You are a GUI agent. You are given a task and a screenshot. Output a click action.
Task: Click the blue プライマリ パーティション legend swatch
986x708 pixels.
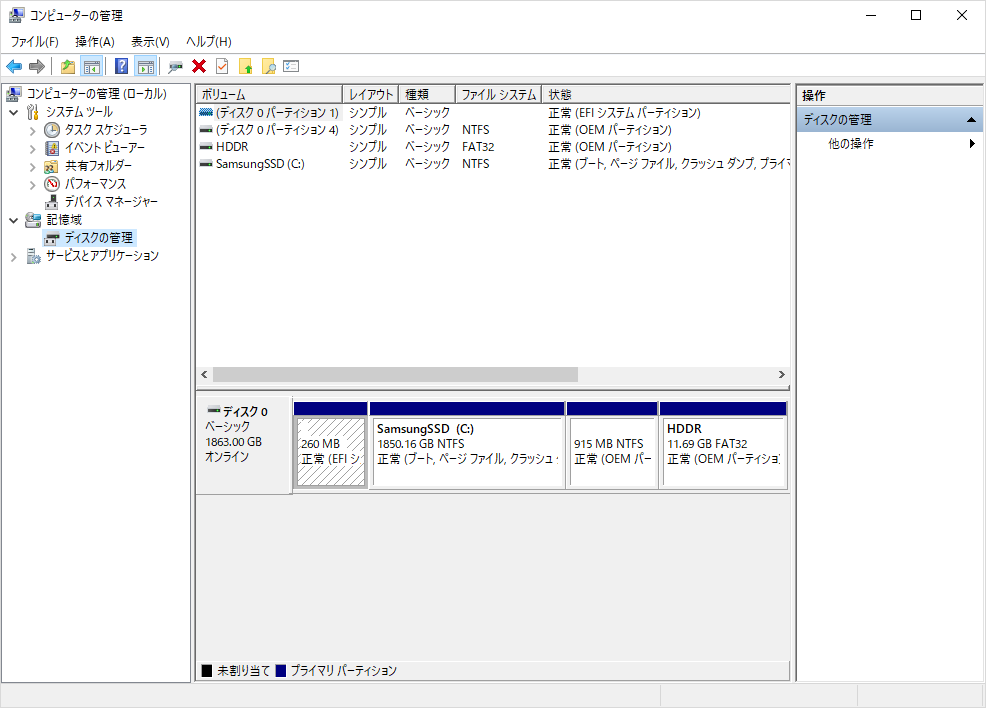(280, 671)
